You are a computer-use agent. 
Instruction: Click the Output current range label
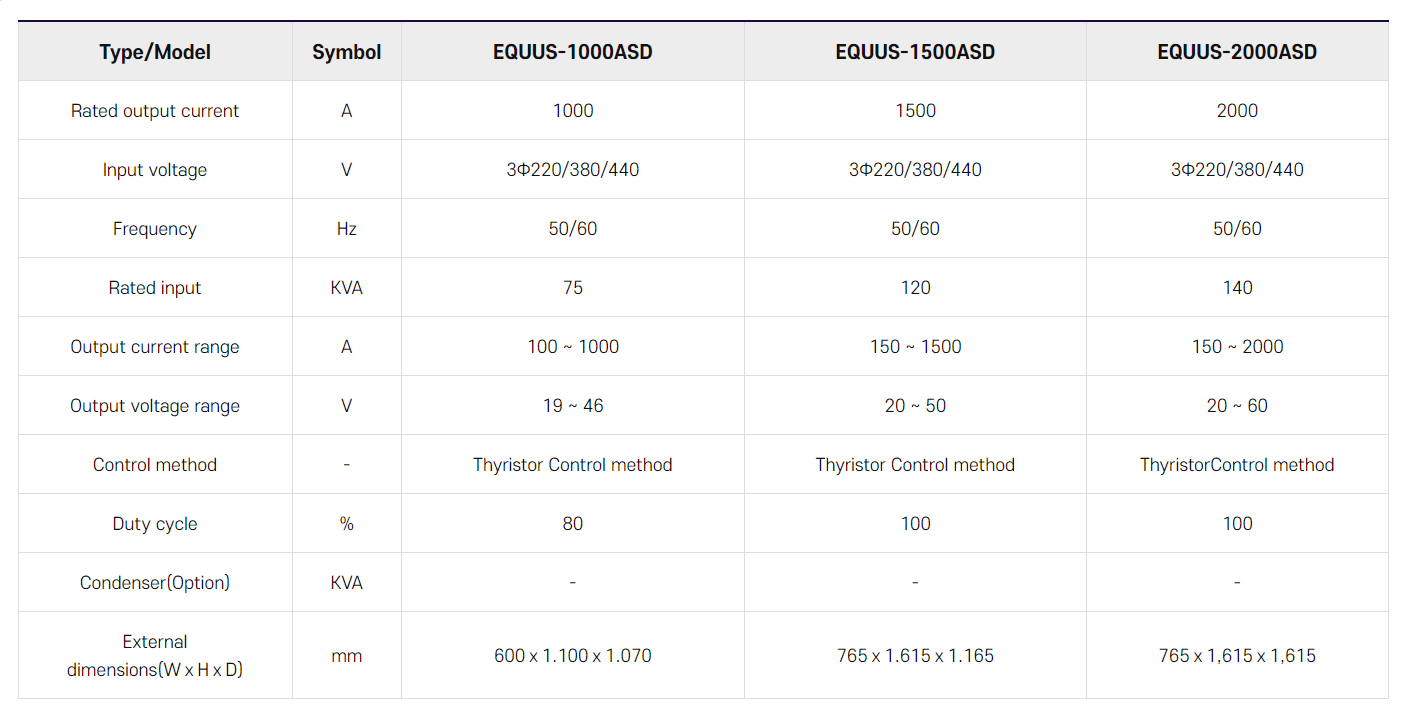(x=155, y=347)
